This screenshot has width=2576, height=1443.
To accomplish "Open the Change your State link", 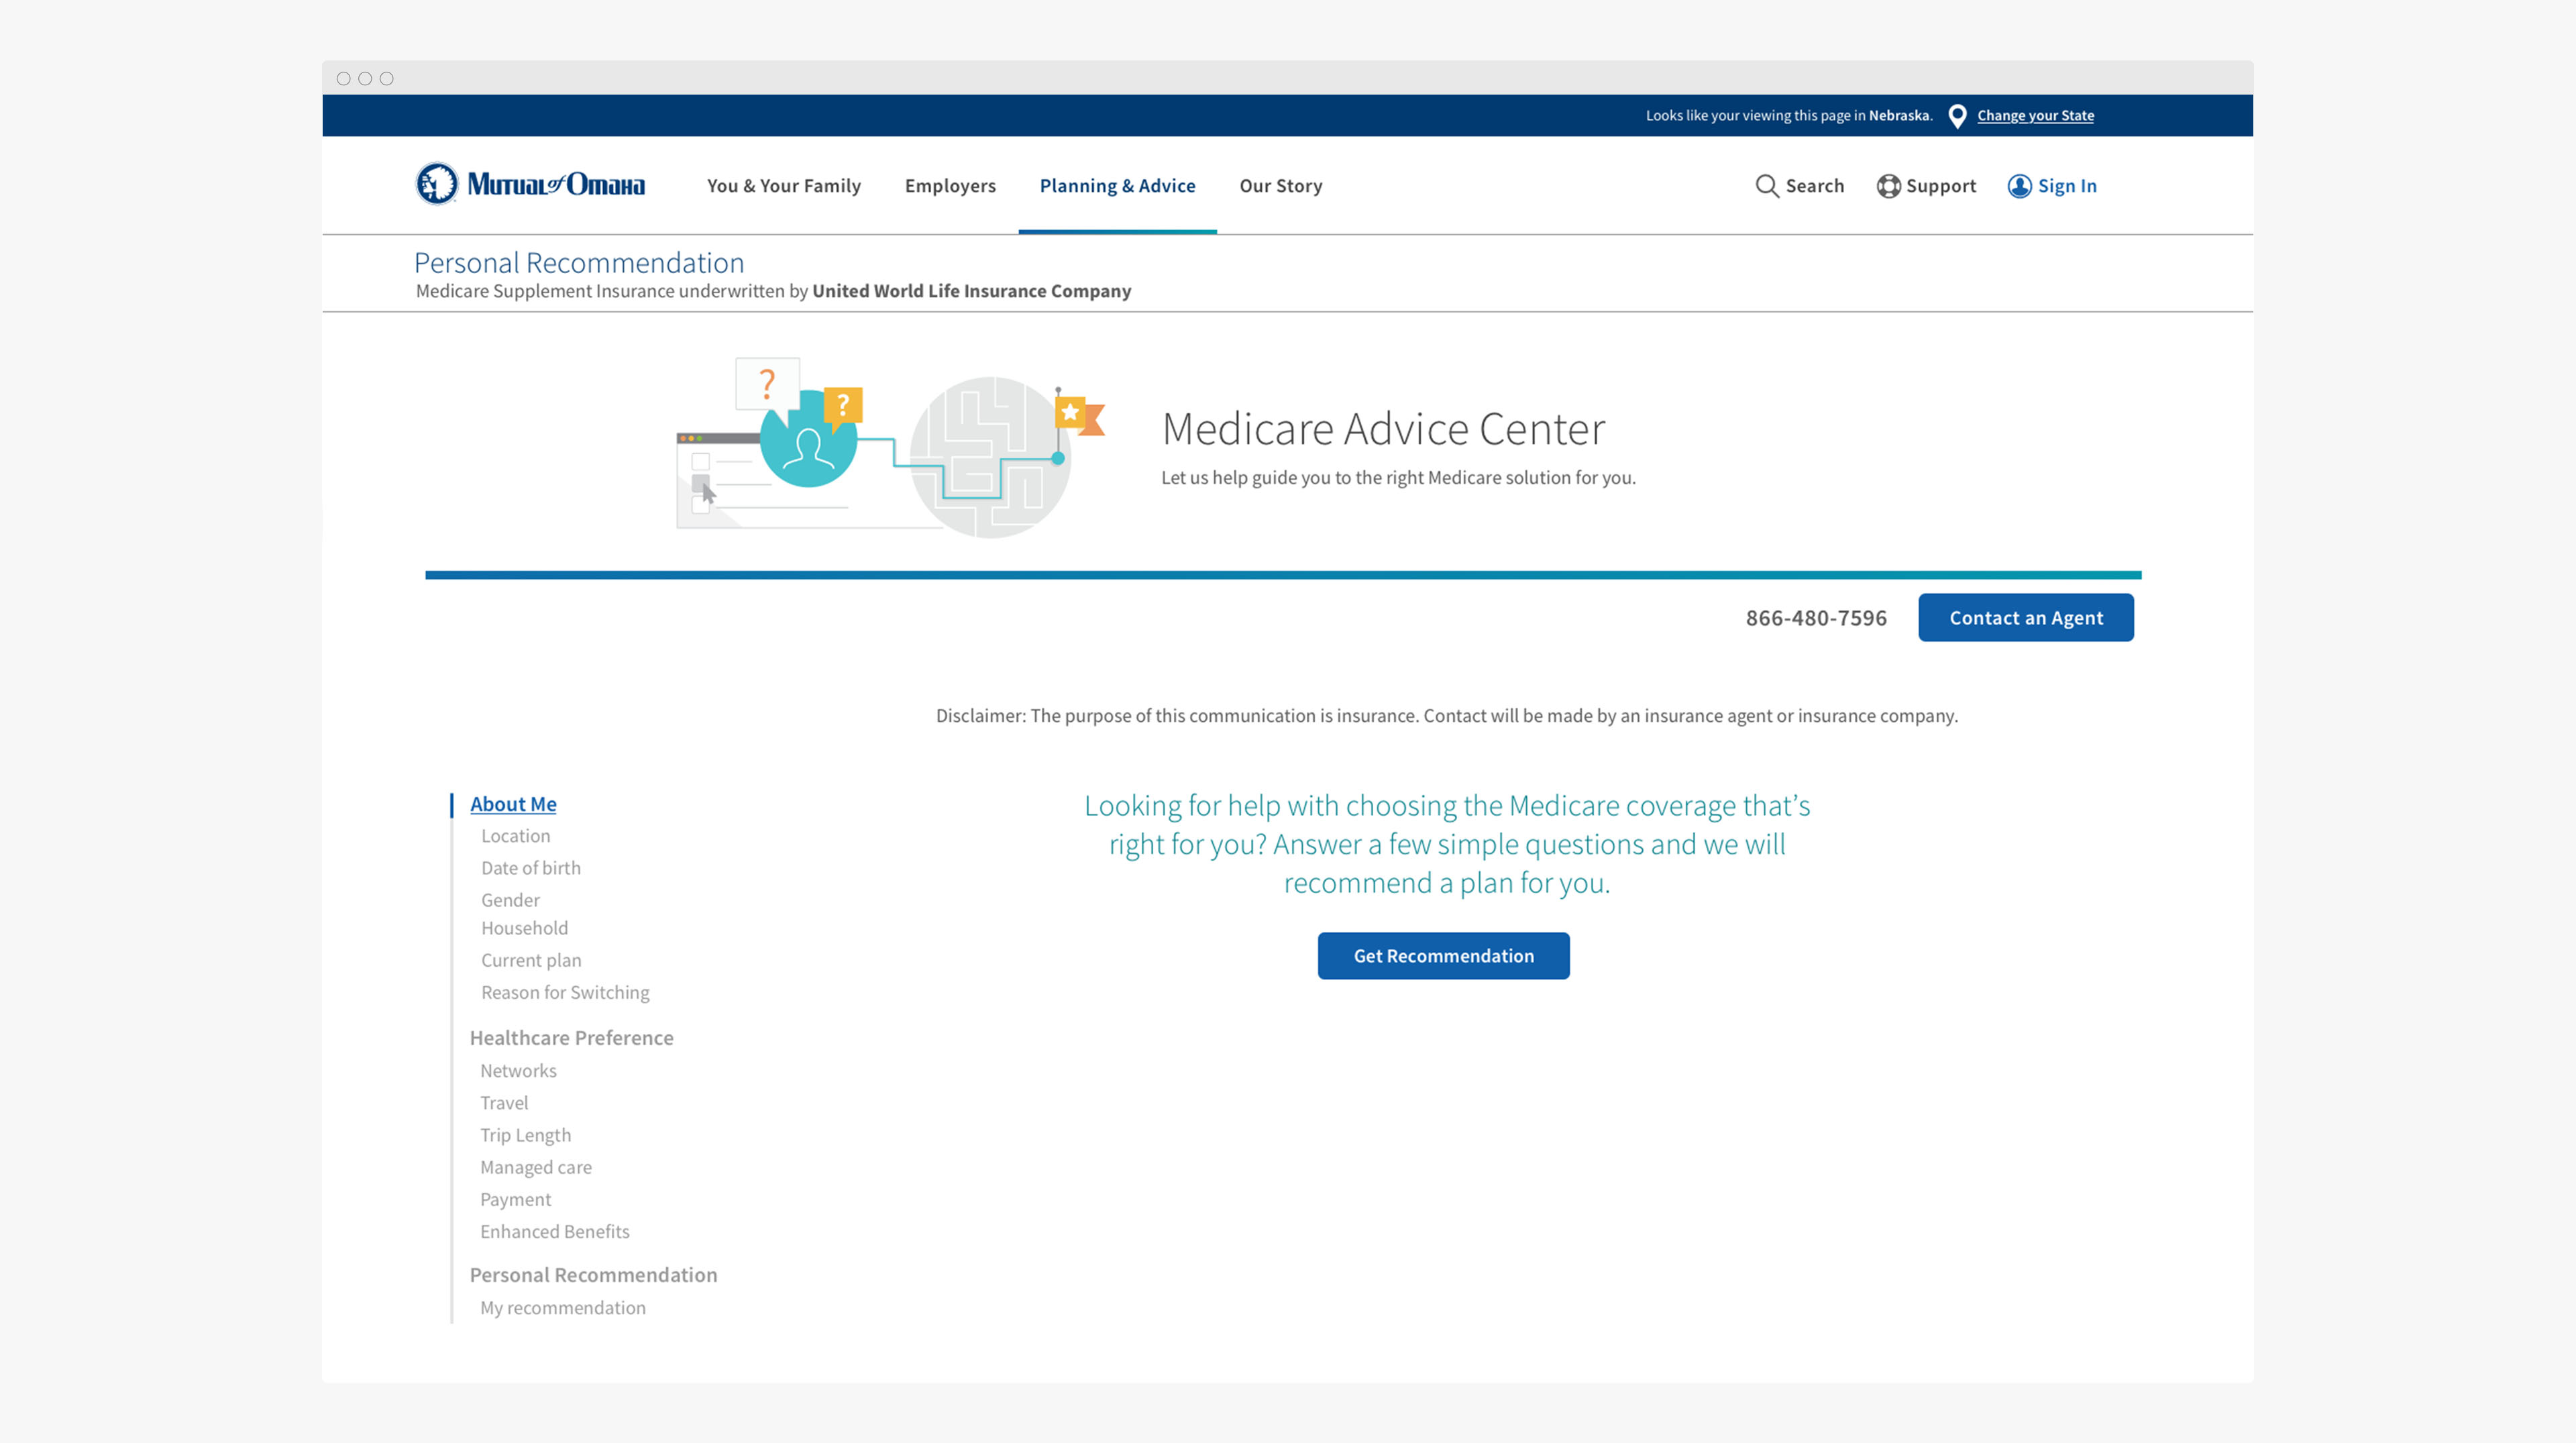I will (x=2034, y=116).
